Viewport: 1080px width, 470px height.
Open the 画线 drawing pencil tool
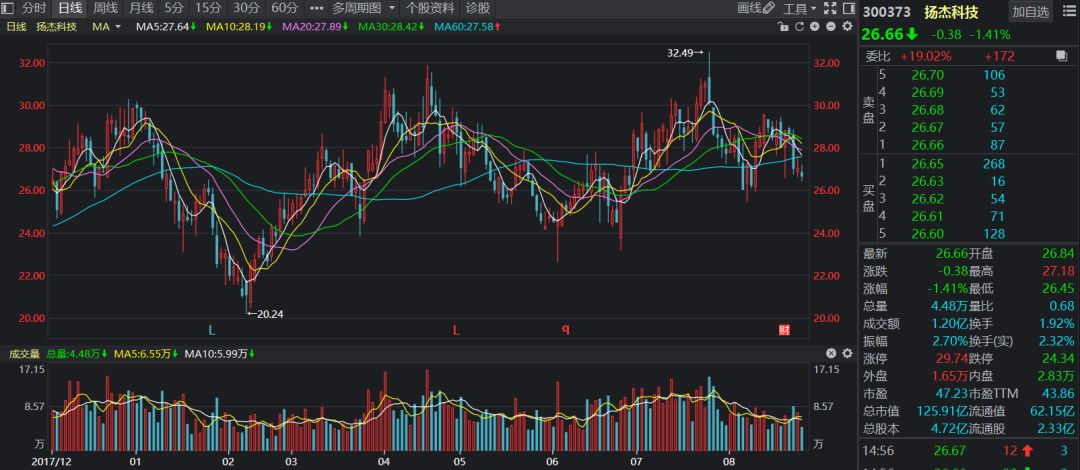(x=755, y=8)
